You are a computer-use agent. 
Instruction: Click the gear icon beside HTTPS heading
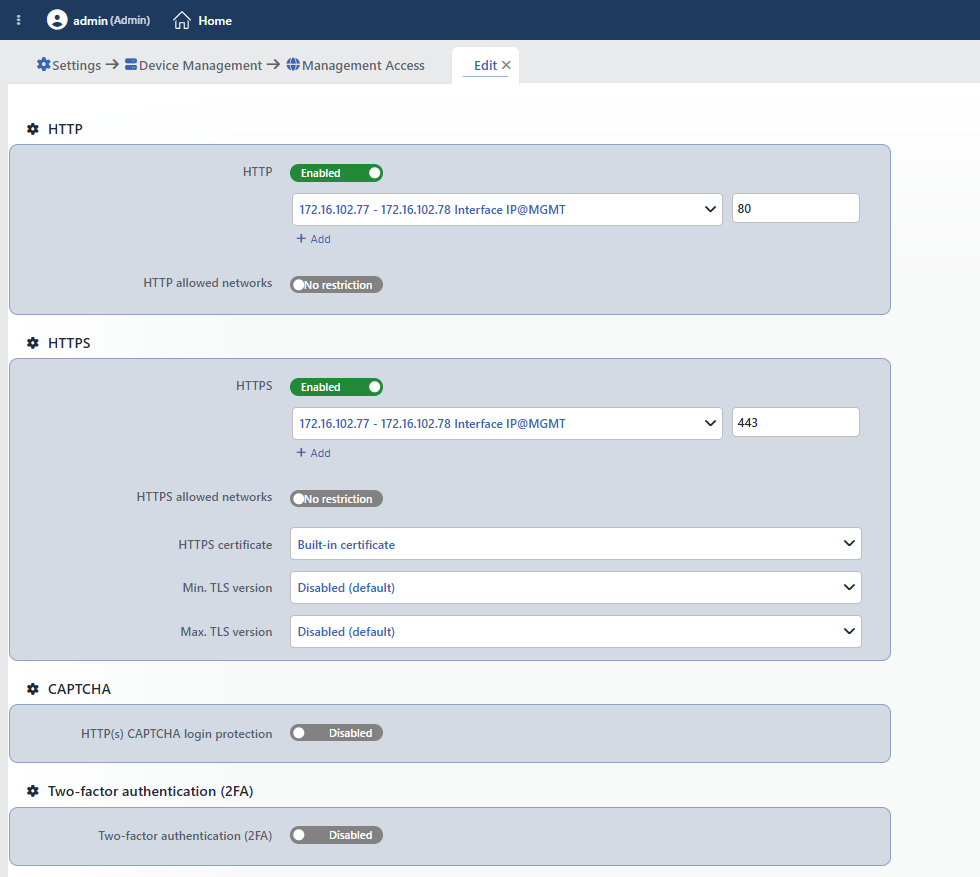[x=33, y=343]
